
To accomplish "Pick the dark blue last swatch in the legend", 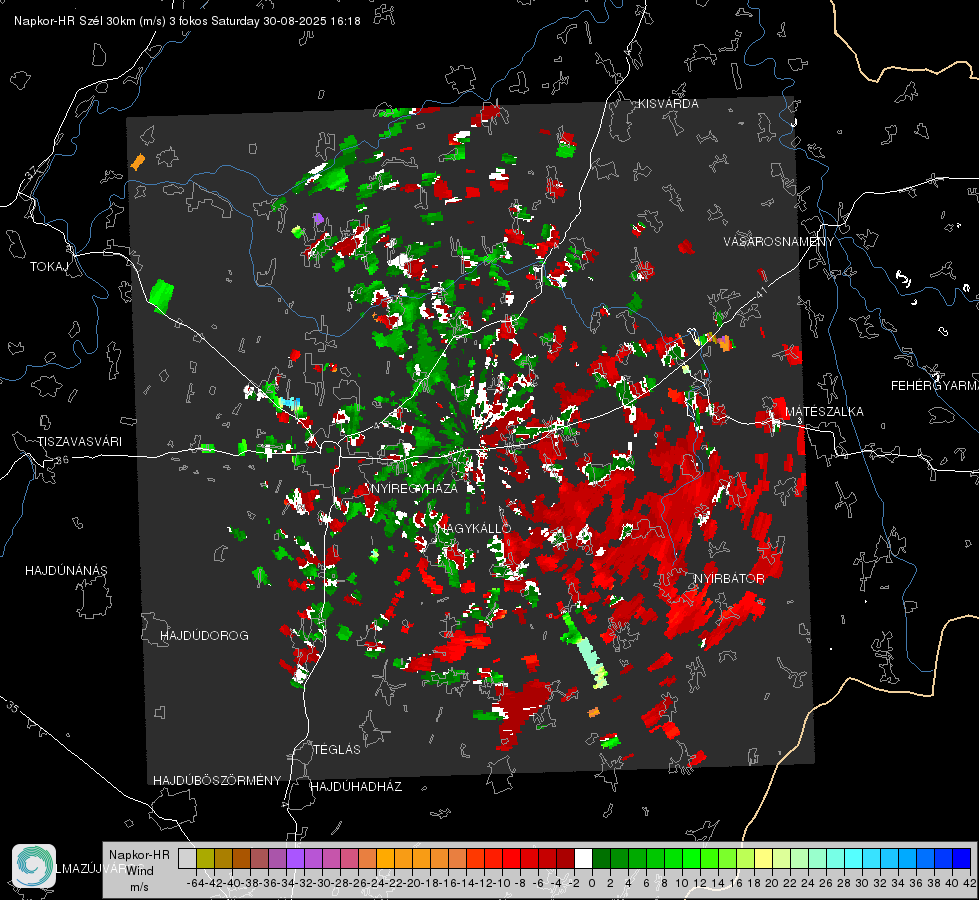I will 962,858.
